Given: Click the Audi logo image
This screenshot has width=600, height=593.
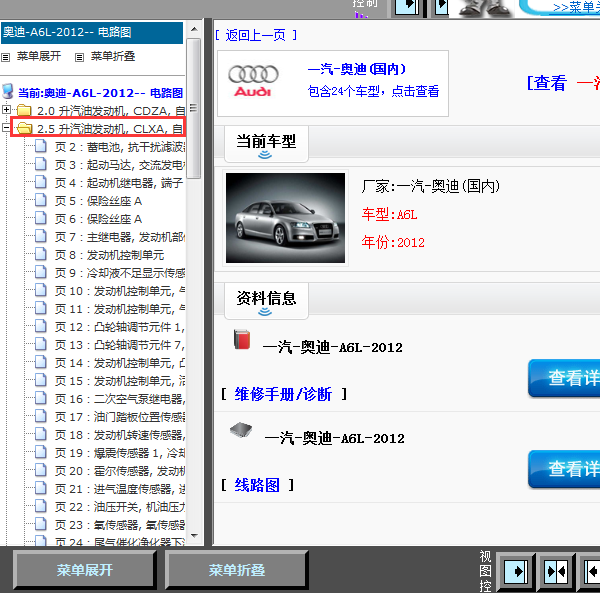Looking at the screenshot, I should pos(253,81).
